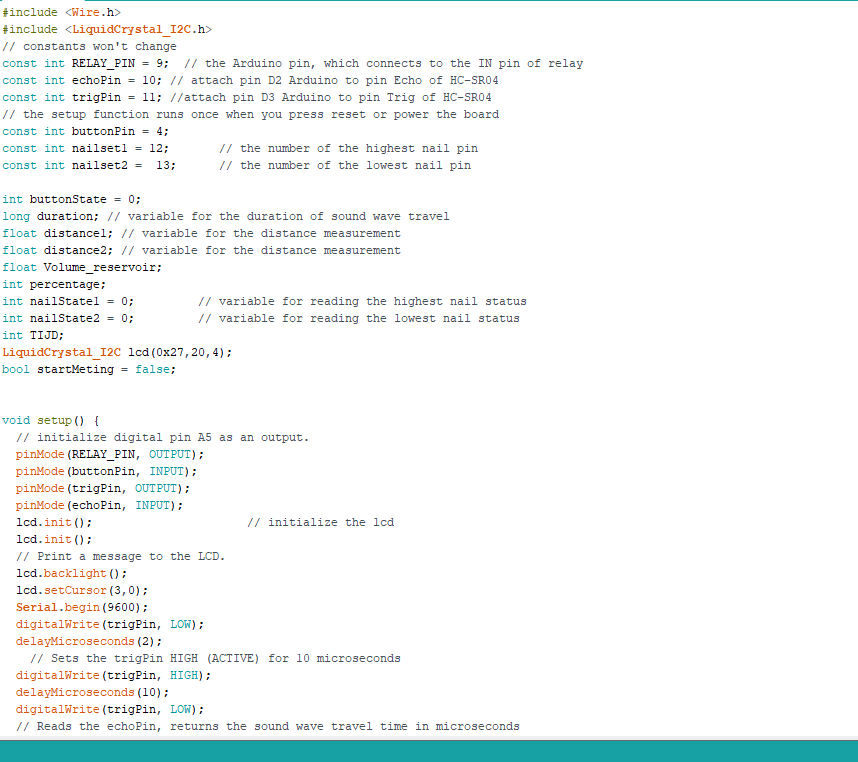The image size is (858, 762).
Task: Click the 'setup function runs once' comment
Action: (x=251, y=114)
